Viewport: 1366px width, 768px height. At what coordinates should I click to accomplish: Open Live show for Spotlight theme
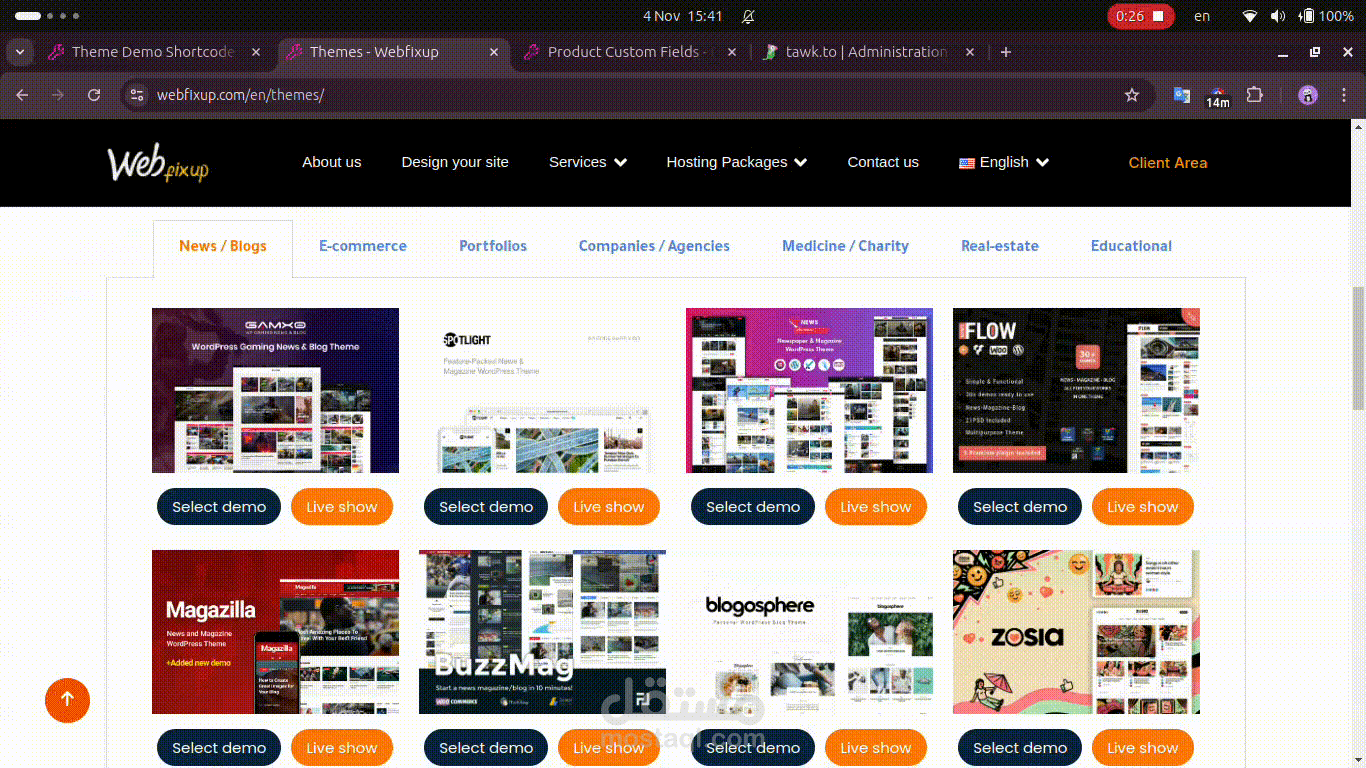[609, 507]
